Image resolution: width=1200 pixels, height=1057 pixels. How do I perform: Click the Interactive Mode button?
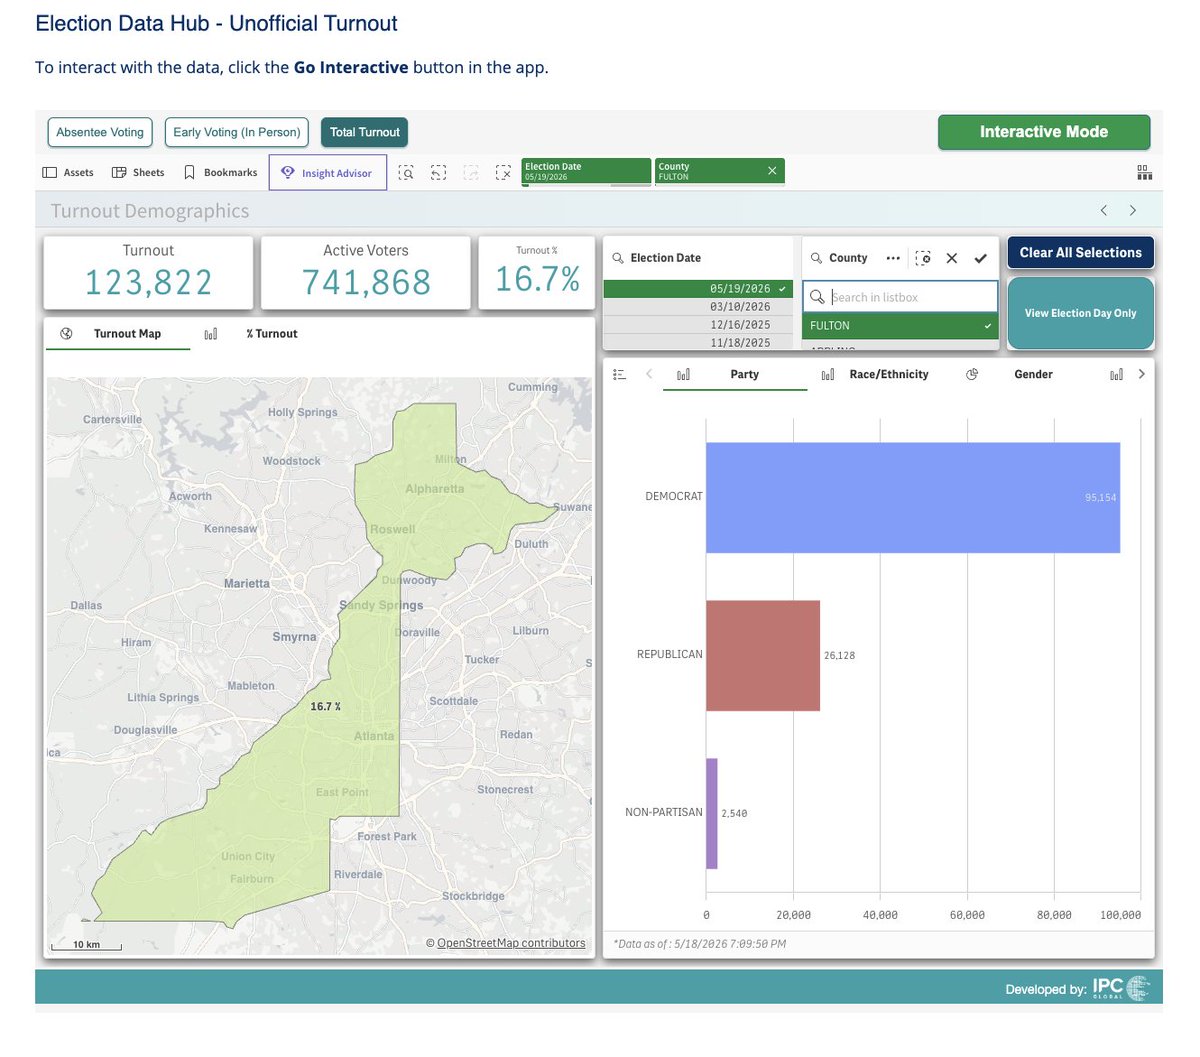(x=1044, y=132)
